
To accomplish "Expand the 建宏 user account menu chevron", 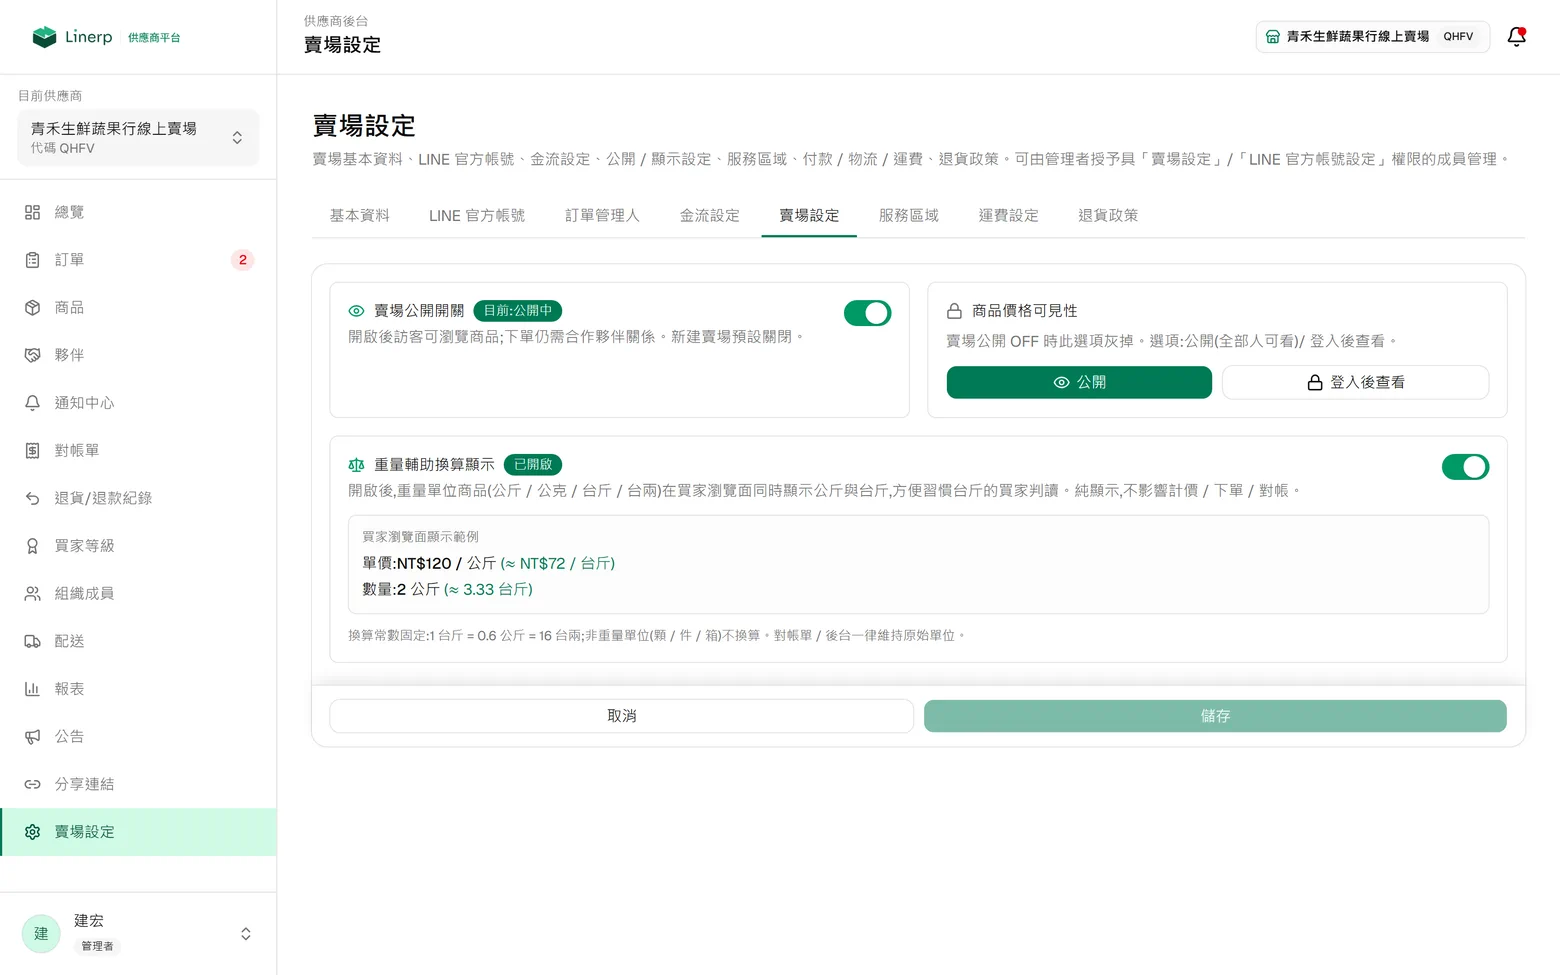I will point(246,934).
